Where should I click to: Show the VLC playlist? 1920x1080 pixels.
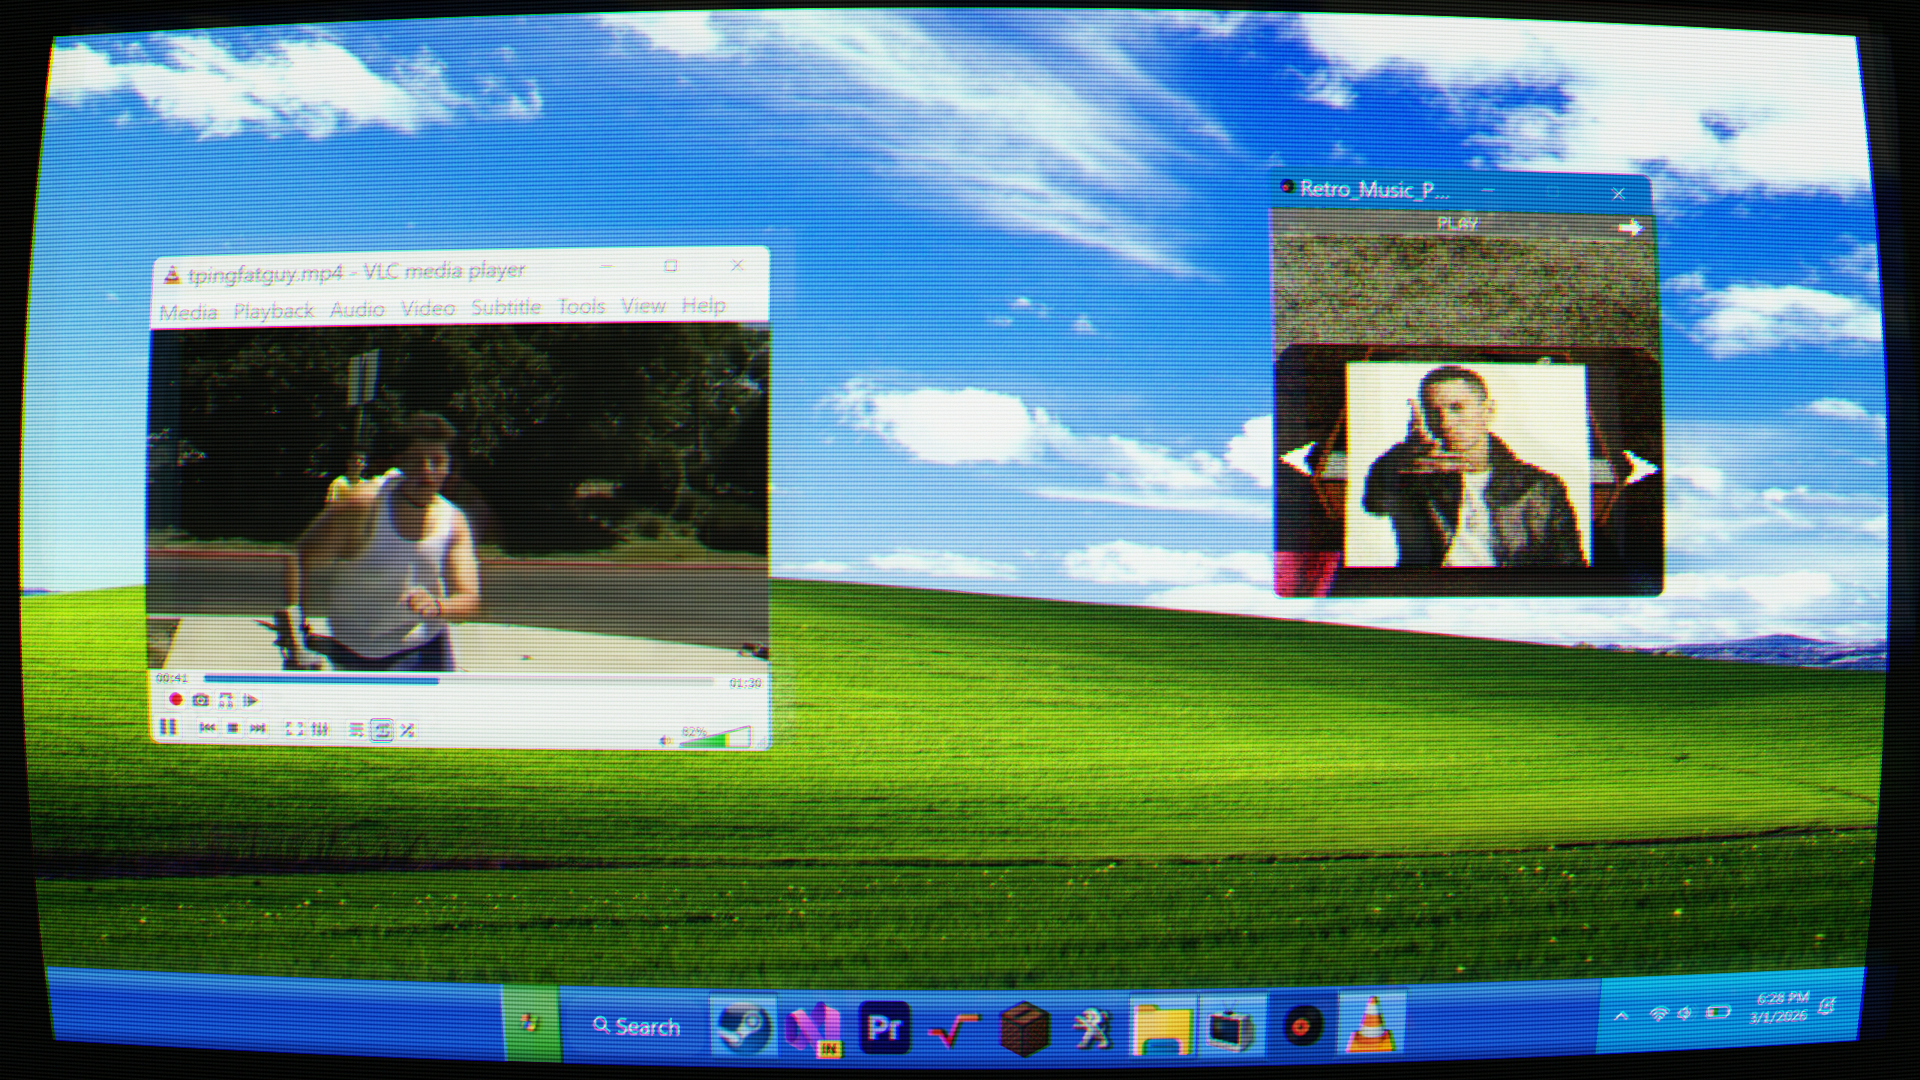pyautogui.click(x=356, y=730)
